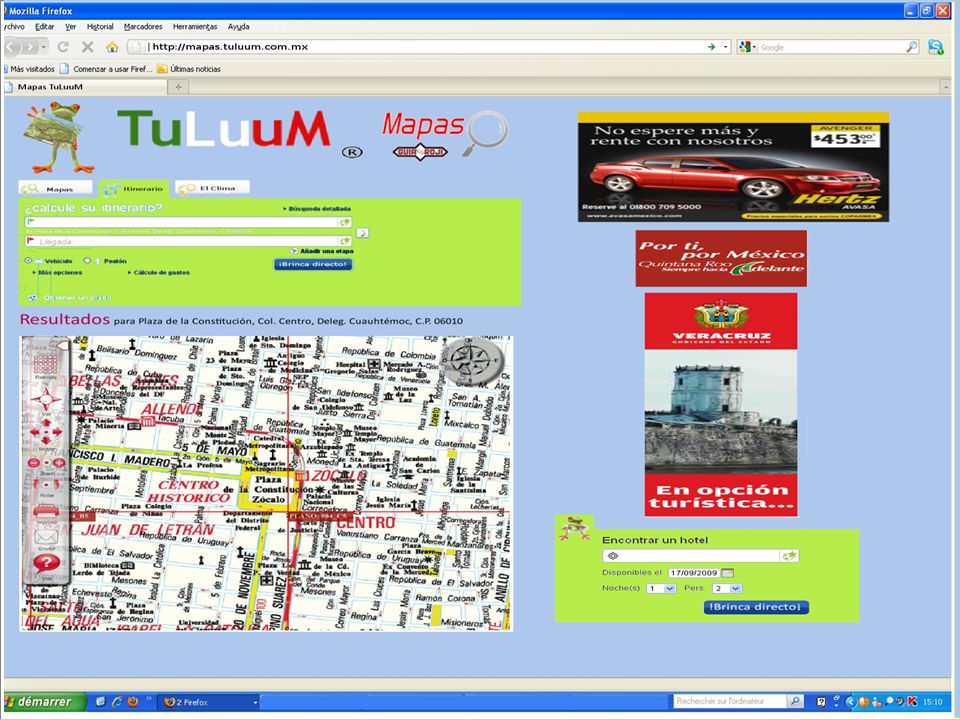Click the Veracruz tourism ad banner
Image resolution: width=960 pixels, height=720 pixels.
click(721, 405)
